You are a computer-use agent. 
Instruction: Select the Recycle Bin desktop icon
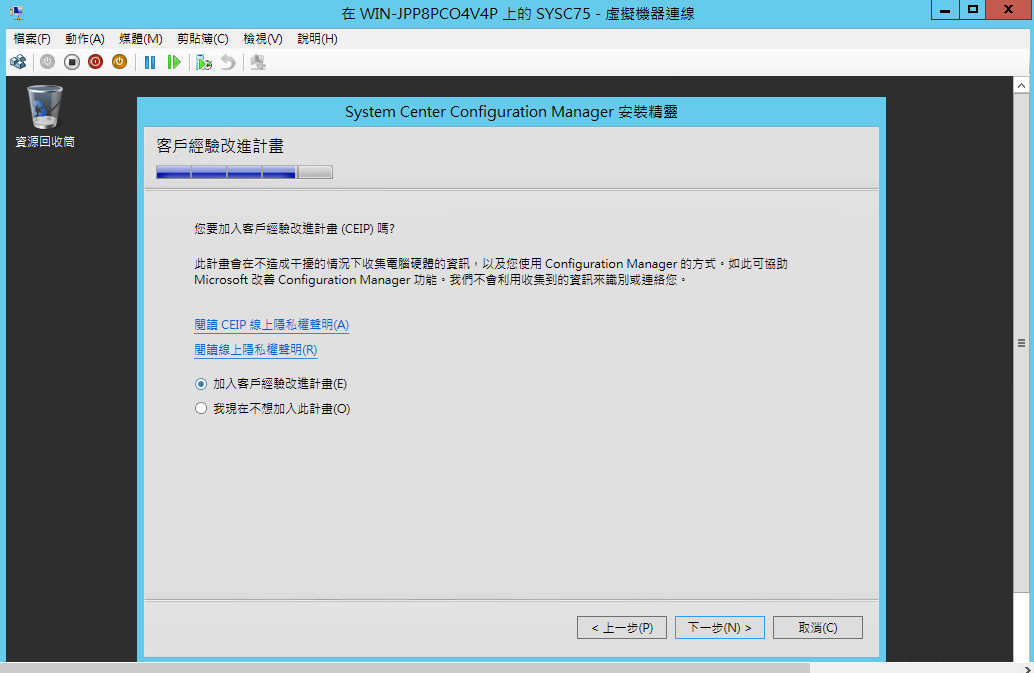coord(45,116)
